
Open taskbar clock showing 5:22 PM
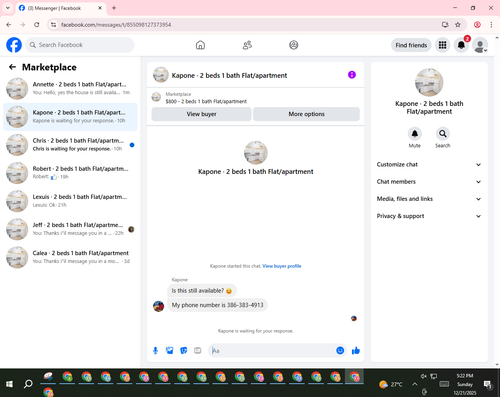465,384
